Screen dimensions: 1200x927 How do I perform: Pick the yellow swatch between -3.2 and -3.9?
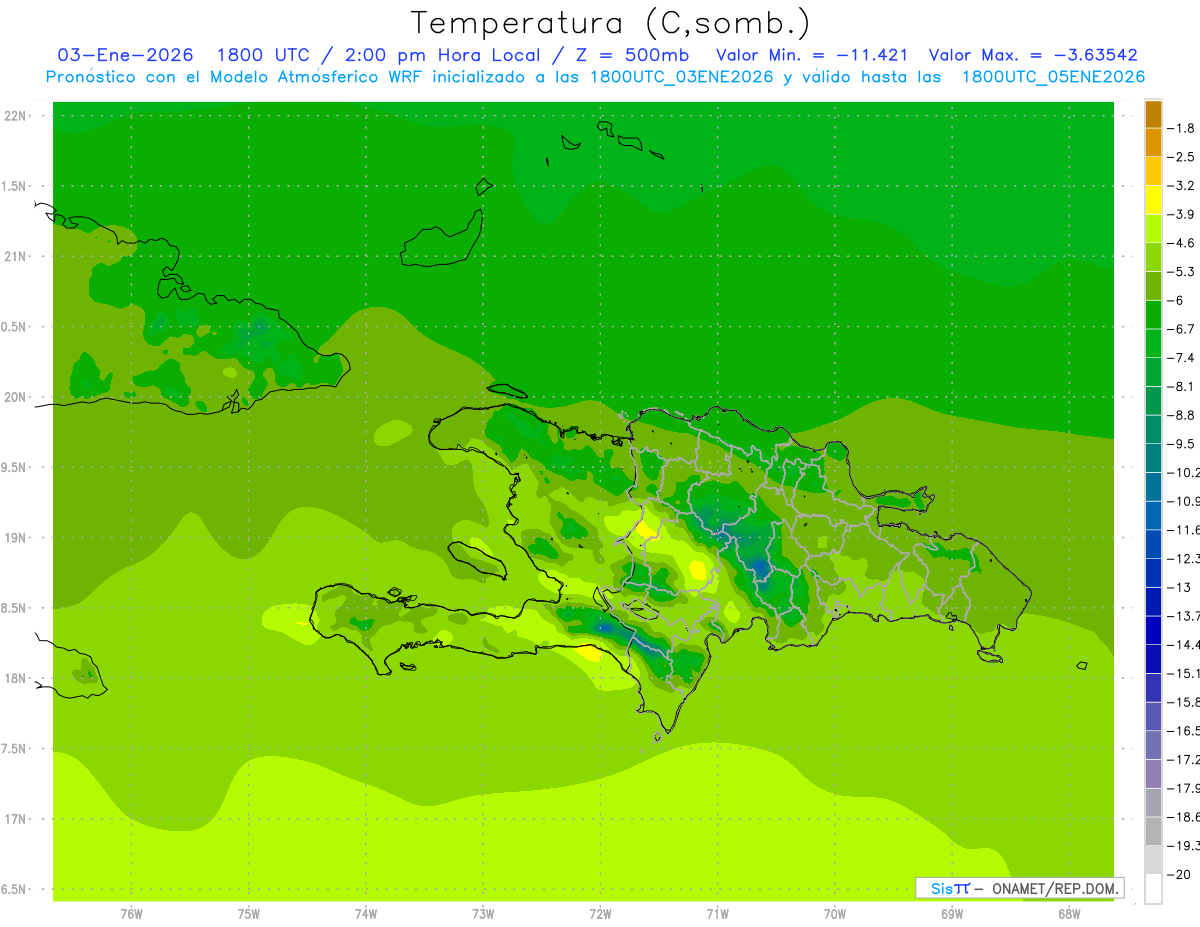(x=1153, y=200)
